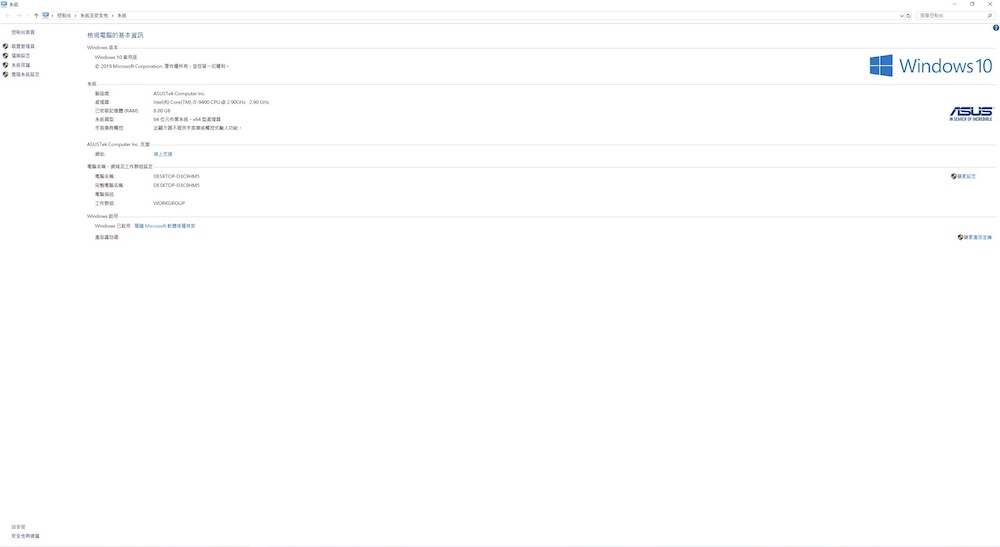This screenshot has height=547, width=1000.
Task: Click Change settings (變更設定) for computer name
Action: coord(964,177)
